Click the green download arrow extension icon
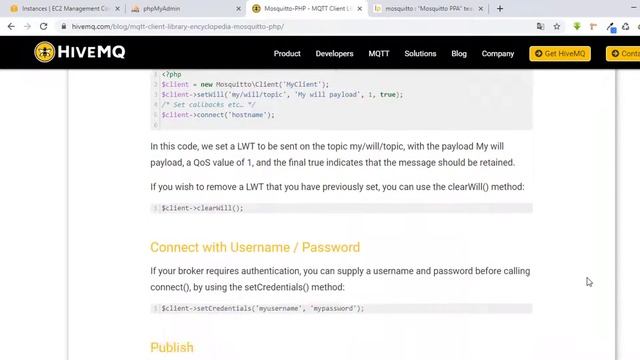 click(577, 27)
